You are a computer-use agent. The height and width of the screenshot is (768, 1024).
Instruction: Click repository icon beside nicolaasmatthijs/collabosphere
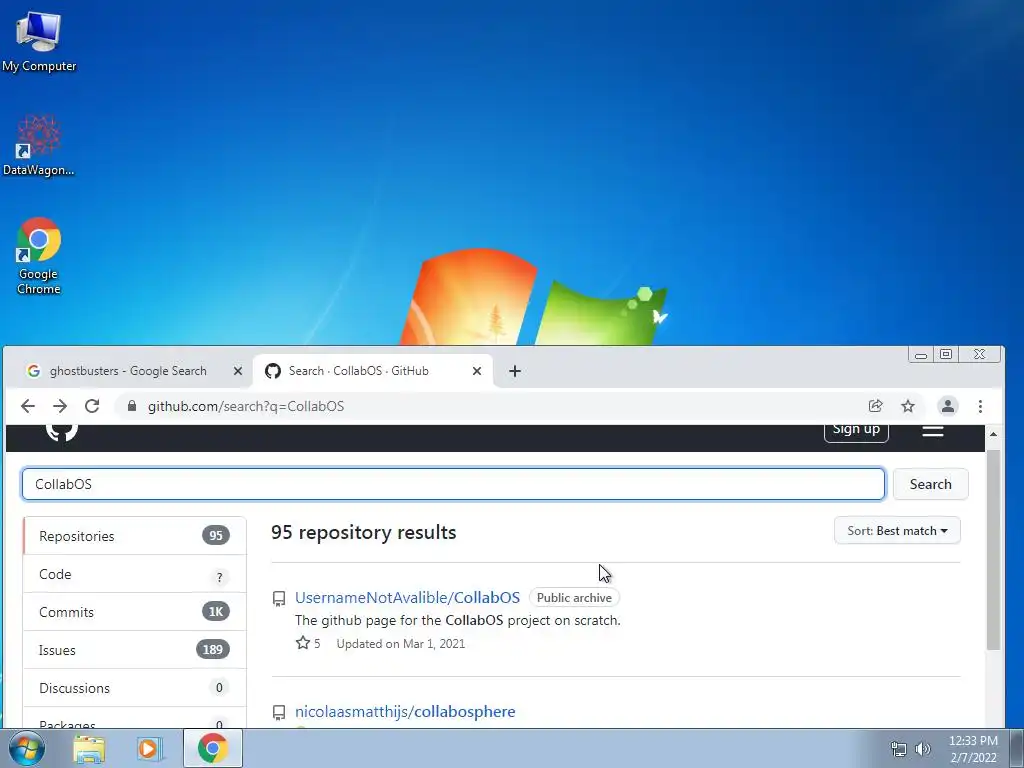(279, 712)
